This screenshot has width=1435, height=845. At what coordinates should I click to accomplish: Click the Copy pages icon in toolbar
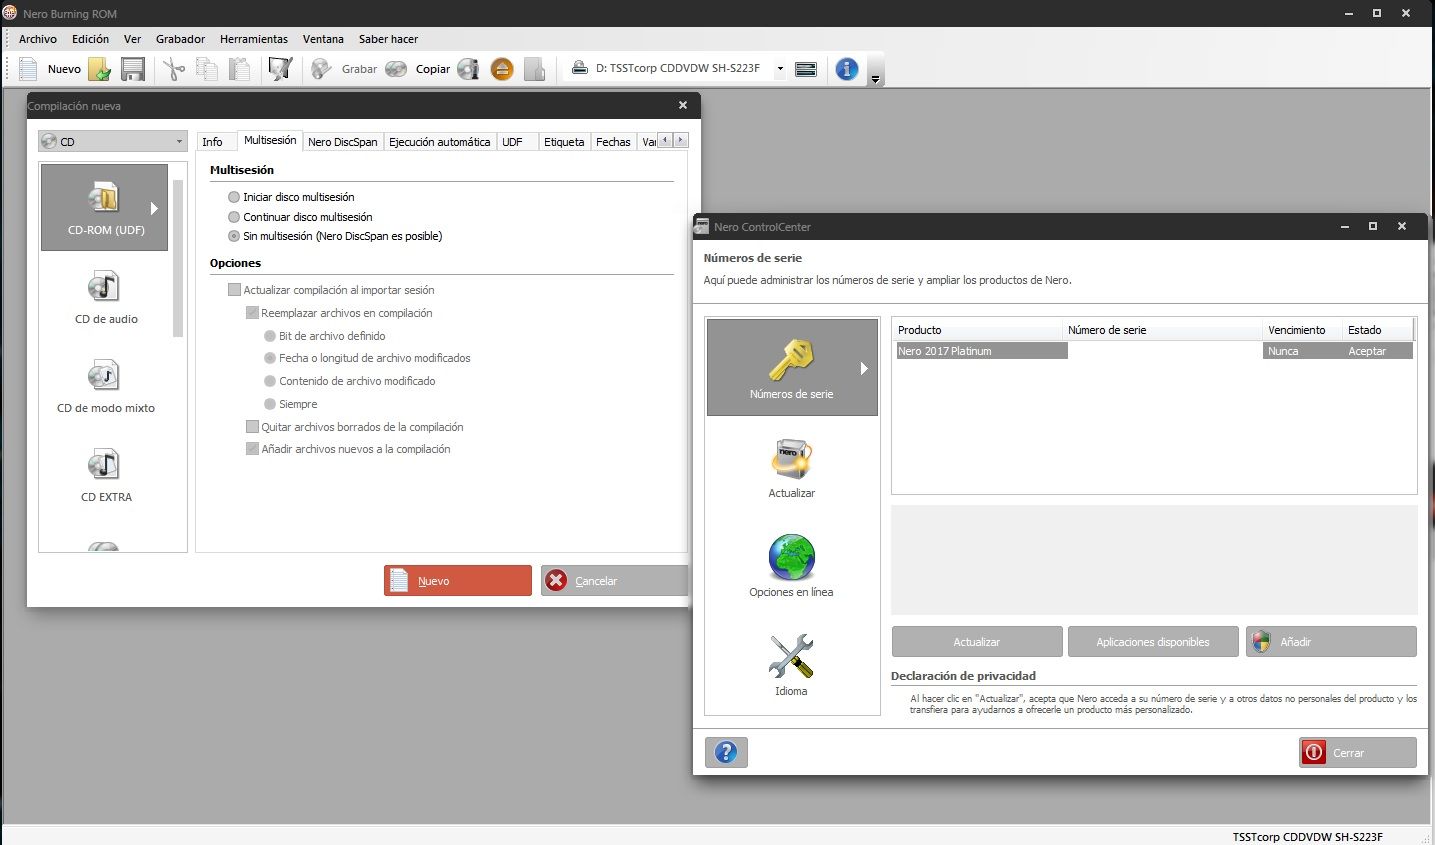pos(207,69)
